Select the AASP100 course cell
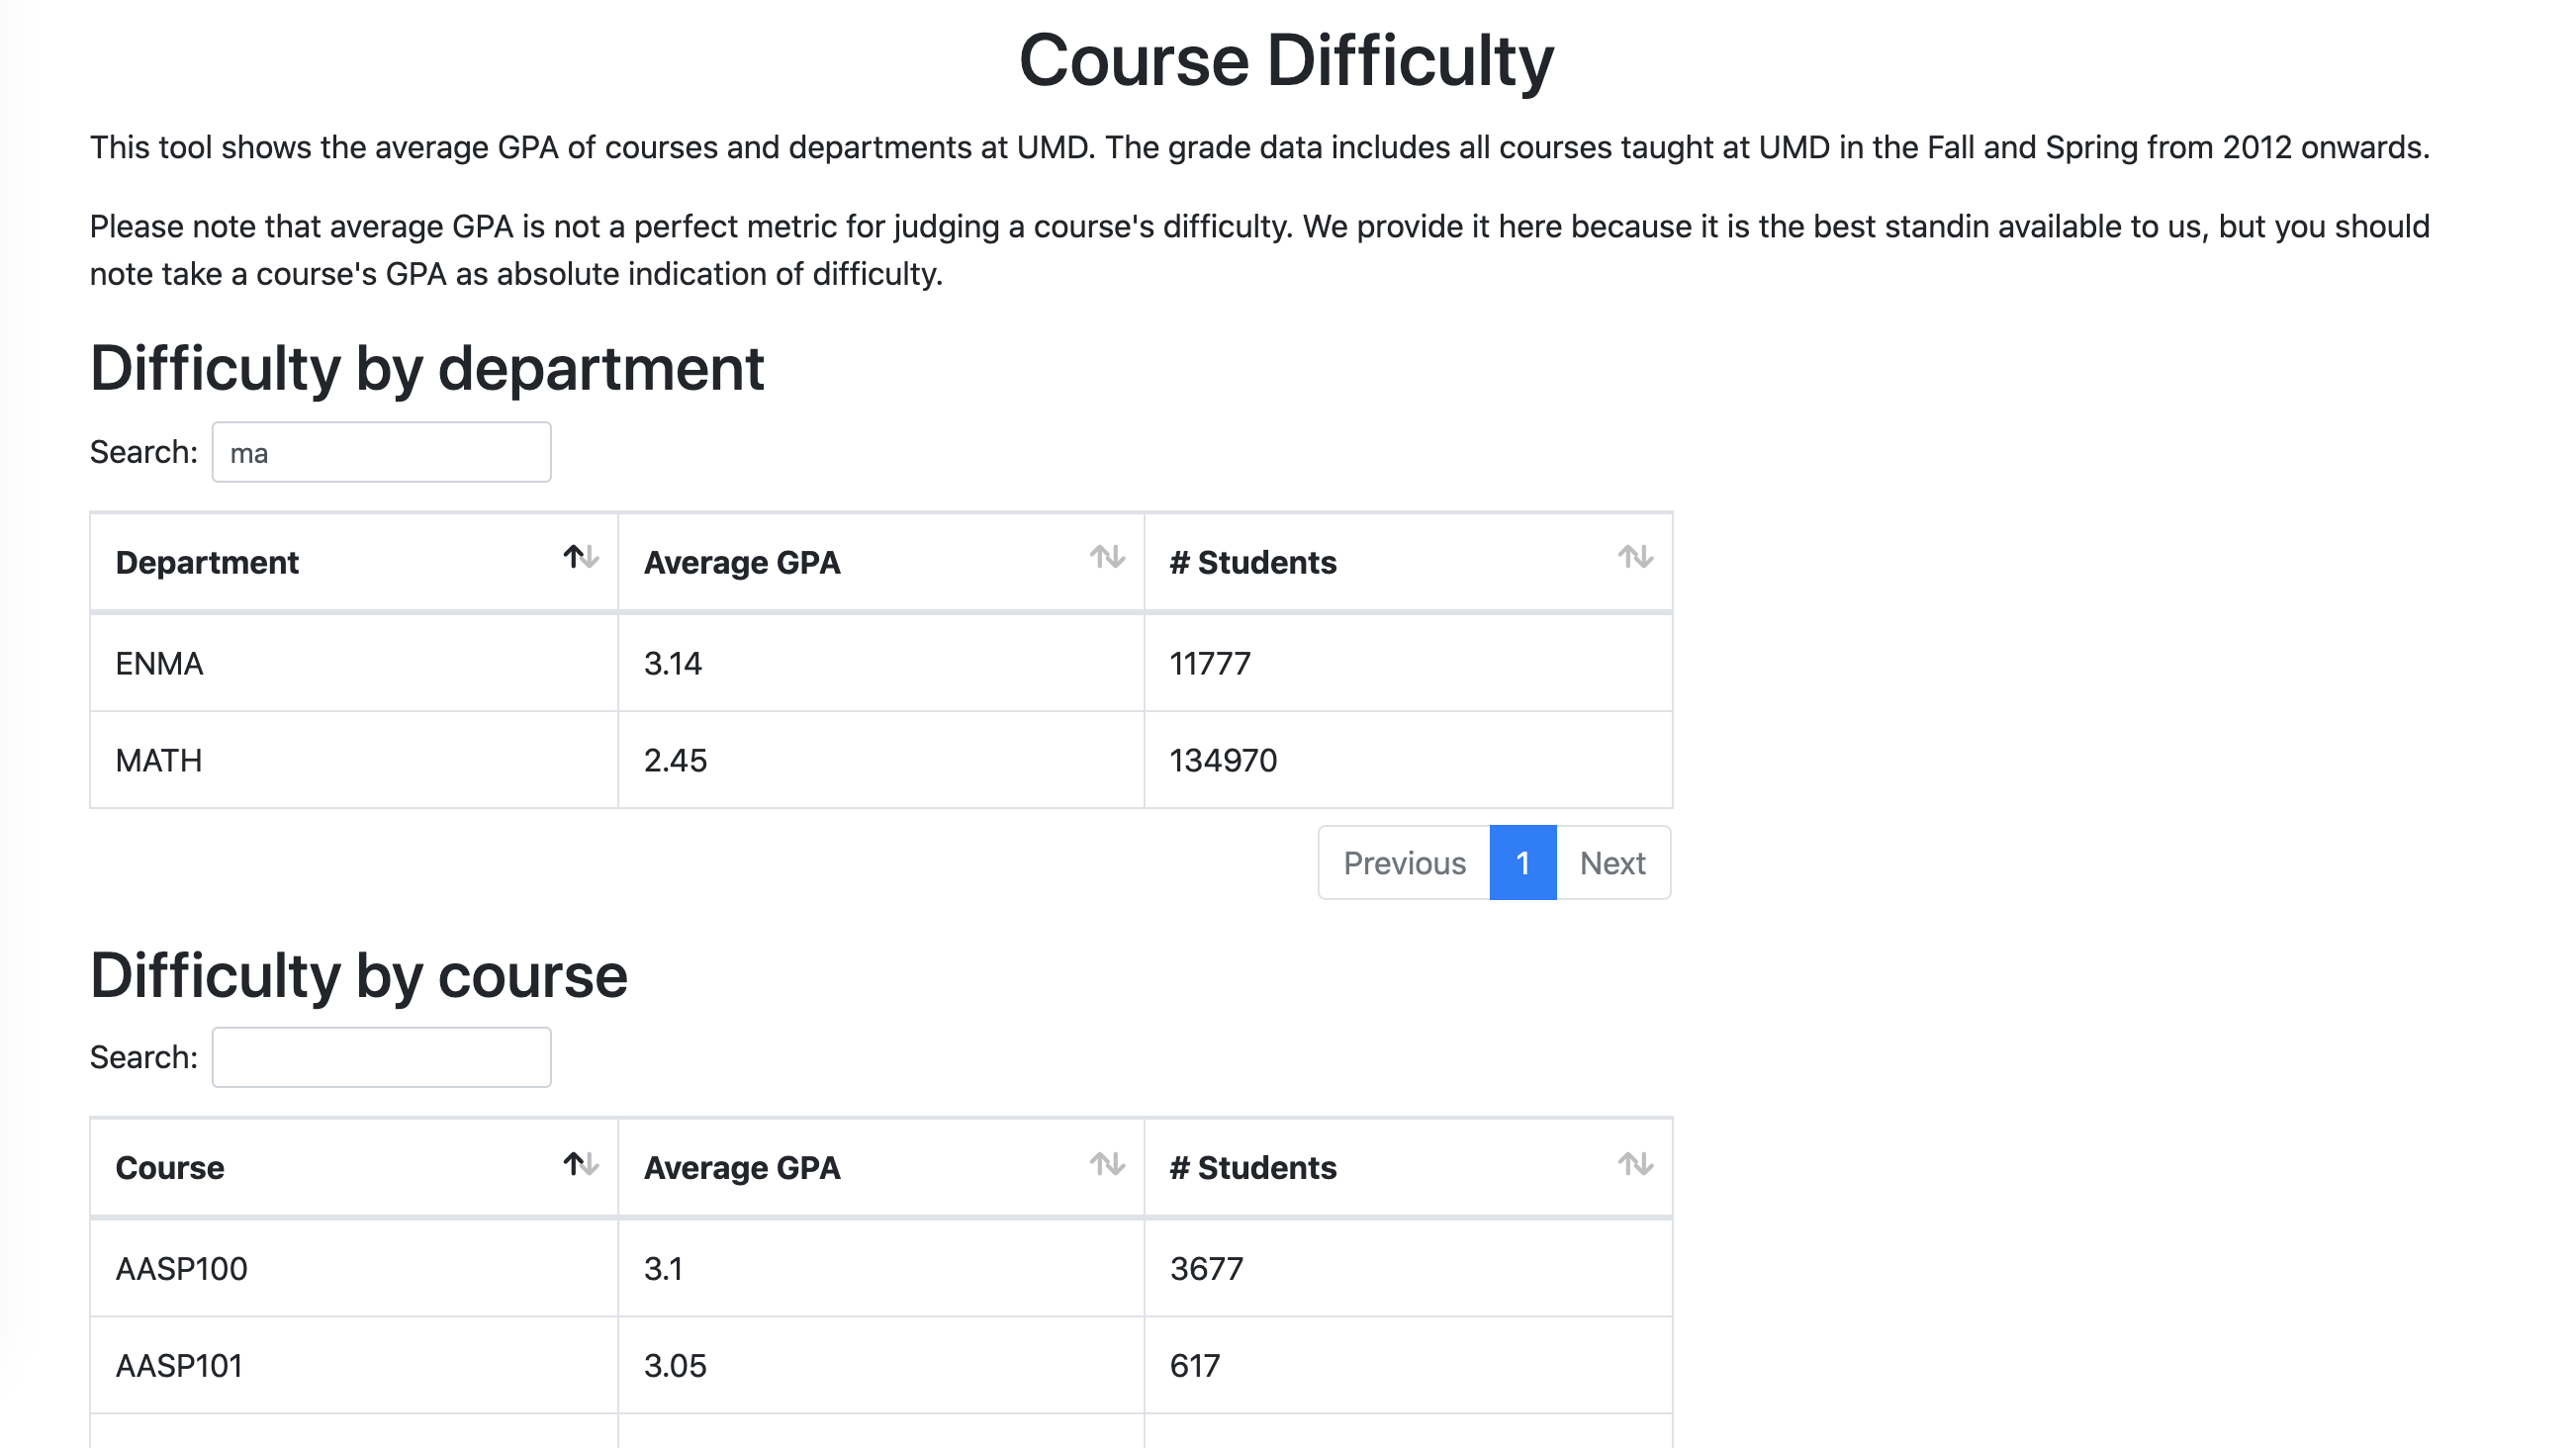 point(181,1269)
